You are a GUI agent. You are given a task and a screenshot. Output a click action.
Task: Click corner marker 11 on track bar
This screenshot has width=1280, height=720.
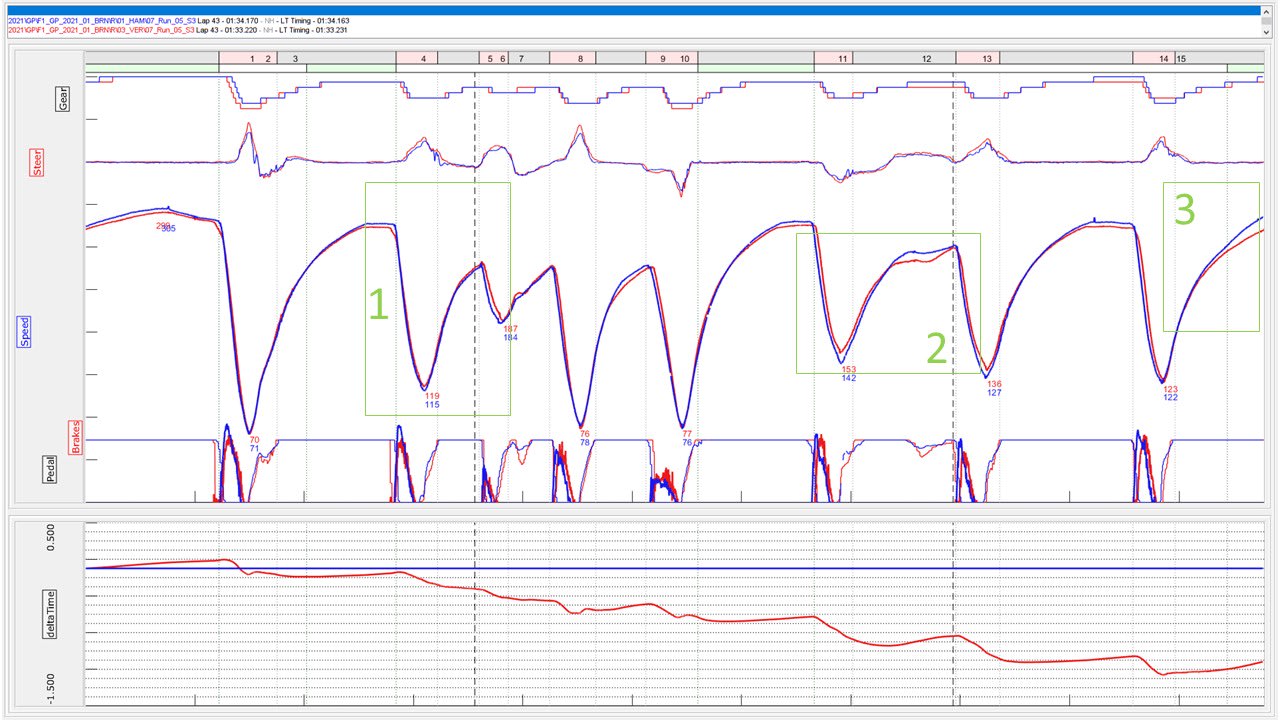tap(843, 59)
